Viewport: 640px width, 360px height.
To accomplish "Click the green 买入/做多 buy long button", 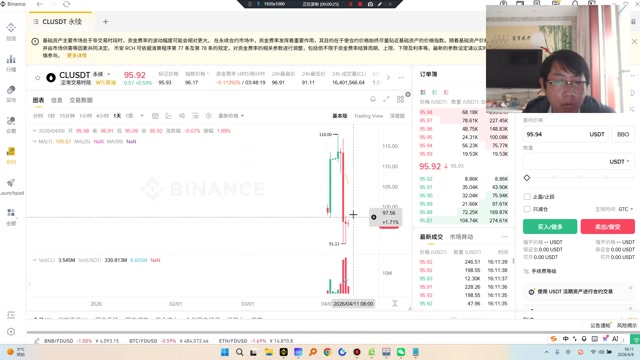I will [550, 227].
